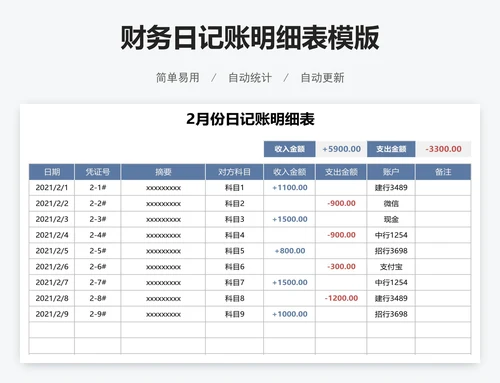This screenshot has width=500, height=383.
Task: Click voucher number 2-6#
Action: (98, 267)
